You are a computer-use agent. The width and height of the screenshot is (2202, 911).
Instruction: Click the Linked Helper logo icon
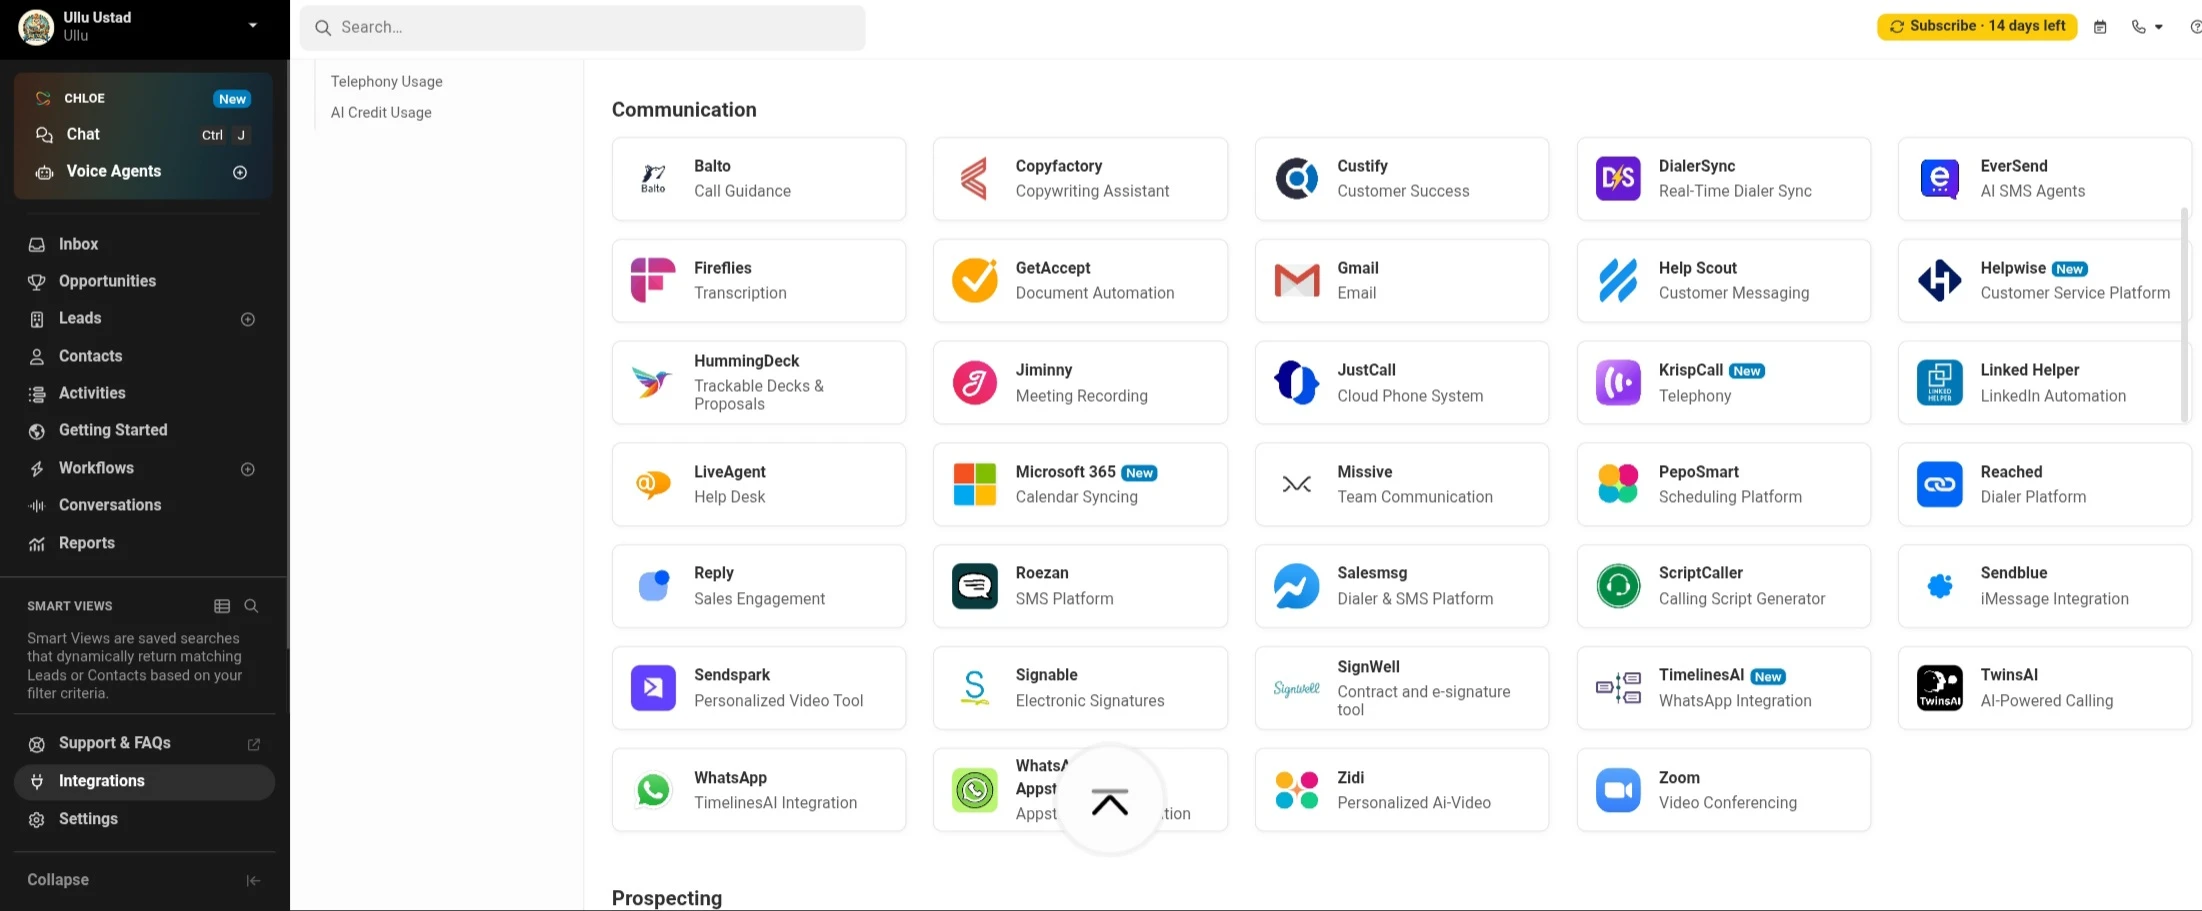click(x=1939, y=382)
